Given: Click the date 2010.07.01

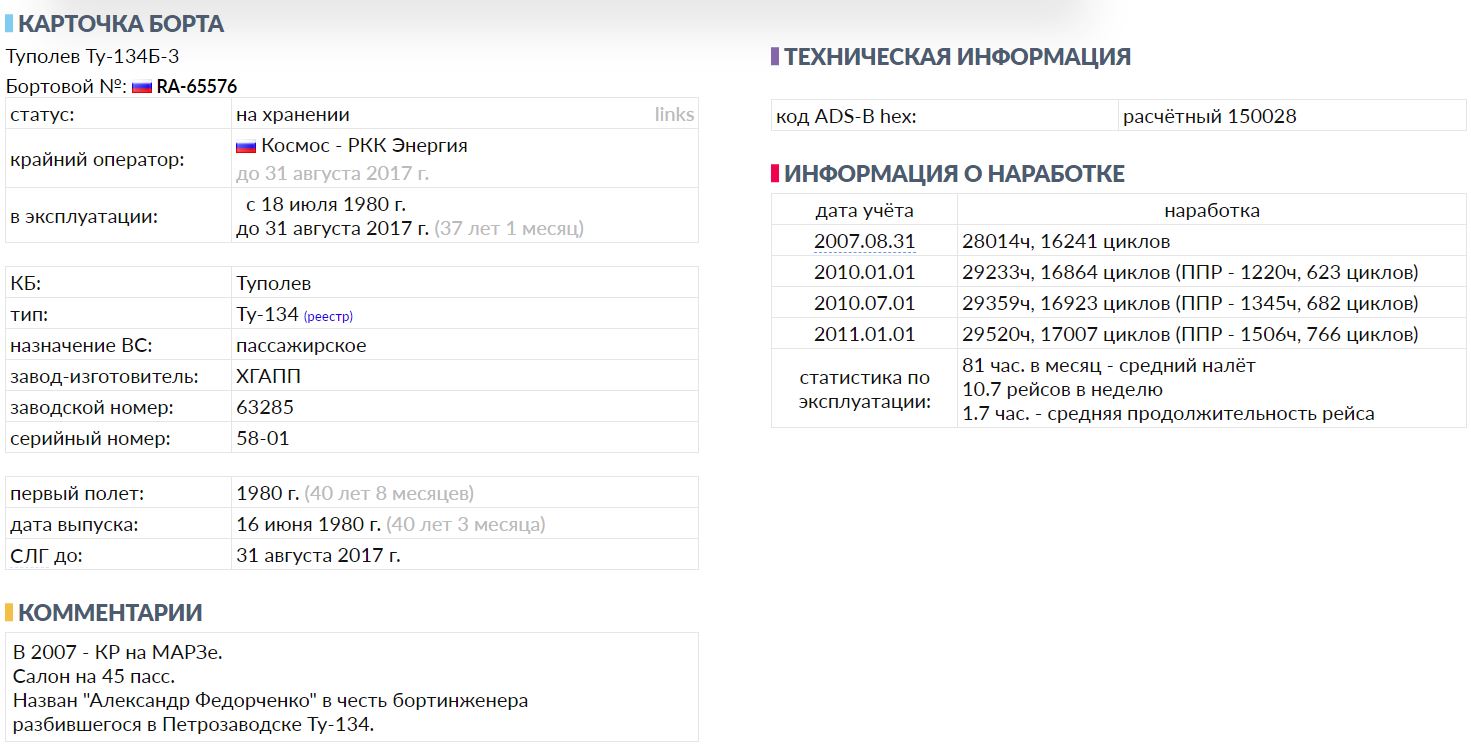Looking at the screenshot, I should 864,303.
